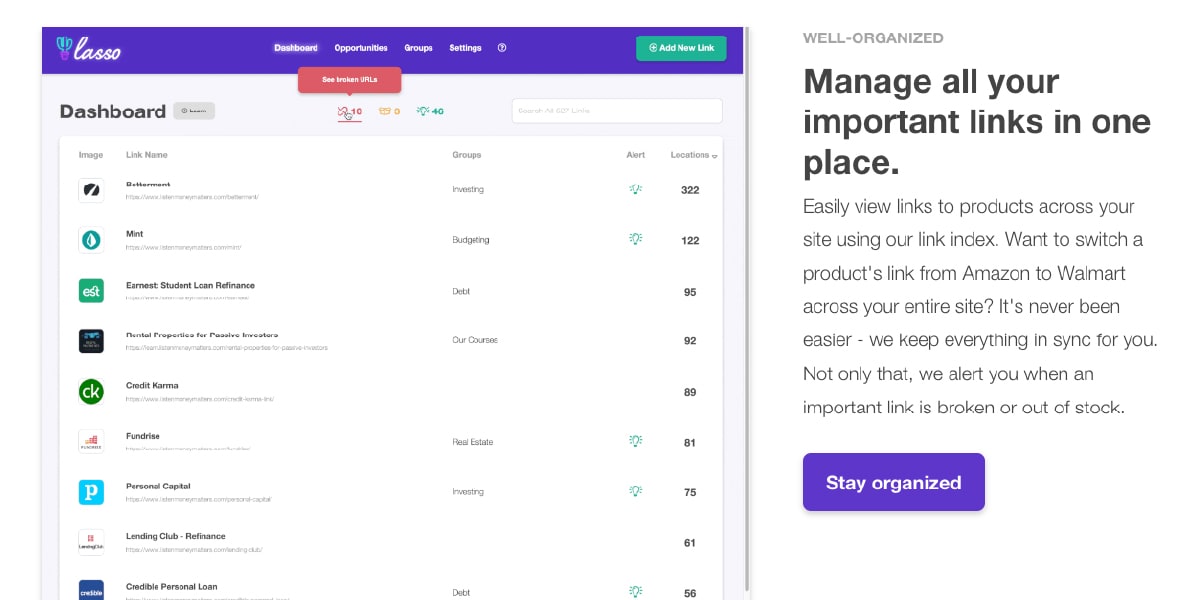Click the Mint logo image

pos(91,240)
